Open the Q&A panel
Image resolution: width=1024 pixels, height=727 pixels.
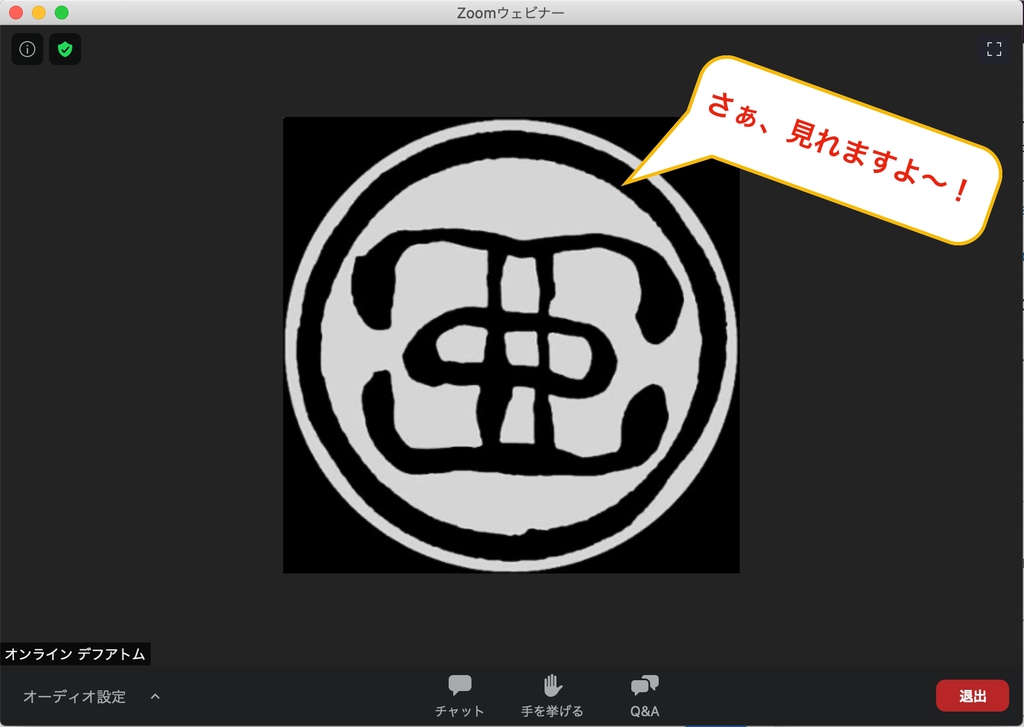[x=645, y=696]
